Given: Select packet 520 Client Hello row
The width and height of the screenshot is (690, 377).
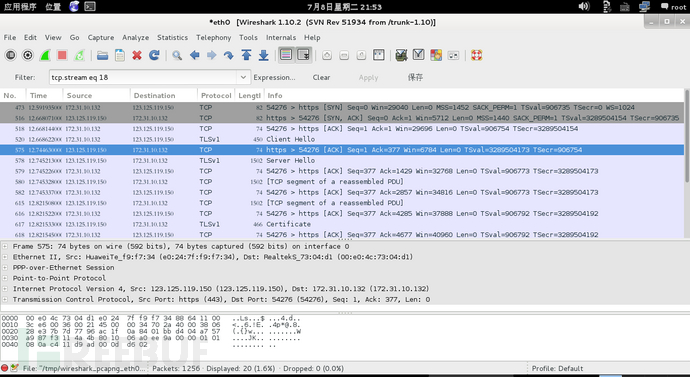Looking at the screenshot, I should 342,139.
